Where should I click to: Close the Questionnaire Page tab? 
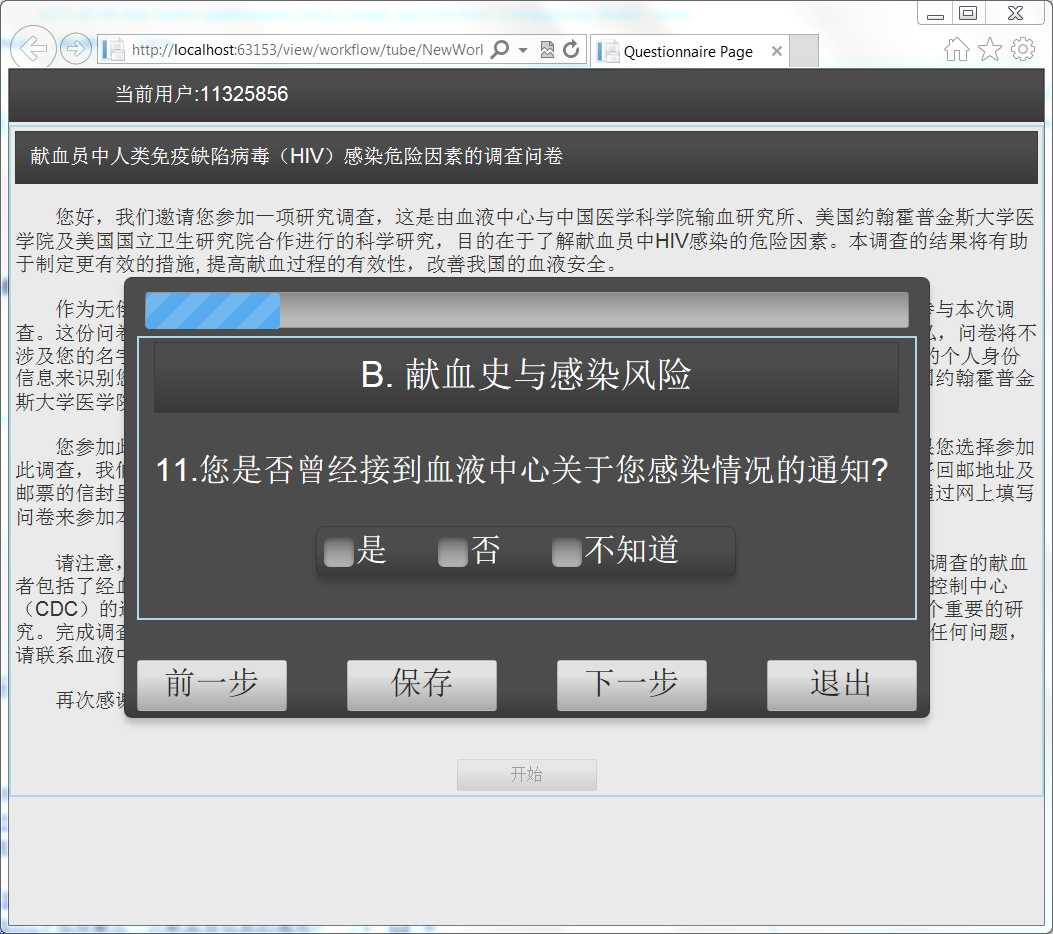[777, 51]
